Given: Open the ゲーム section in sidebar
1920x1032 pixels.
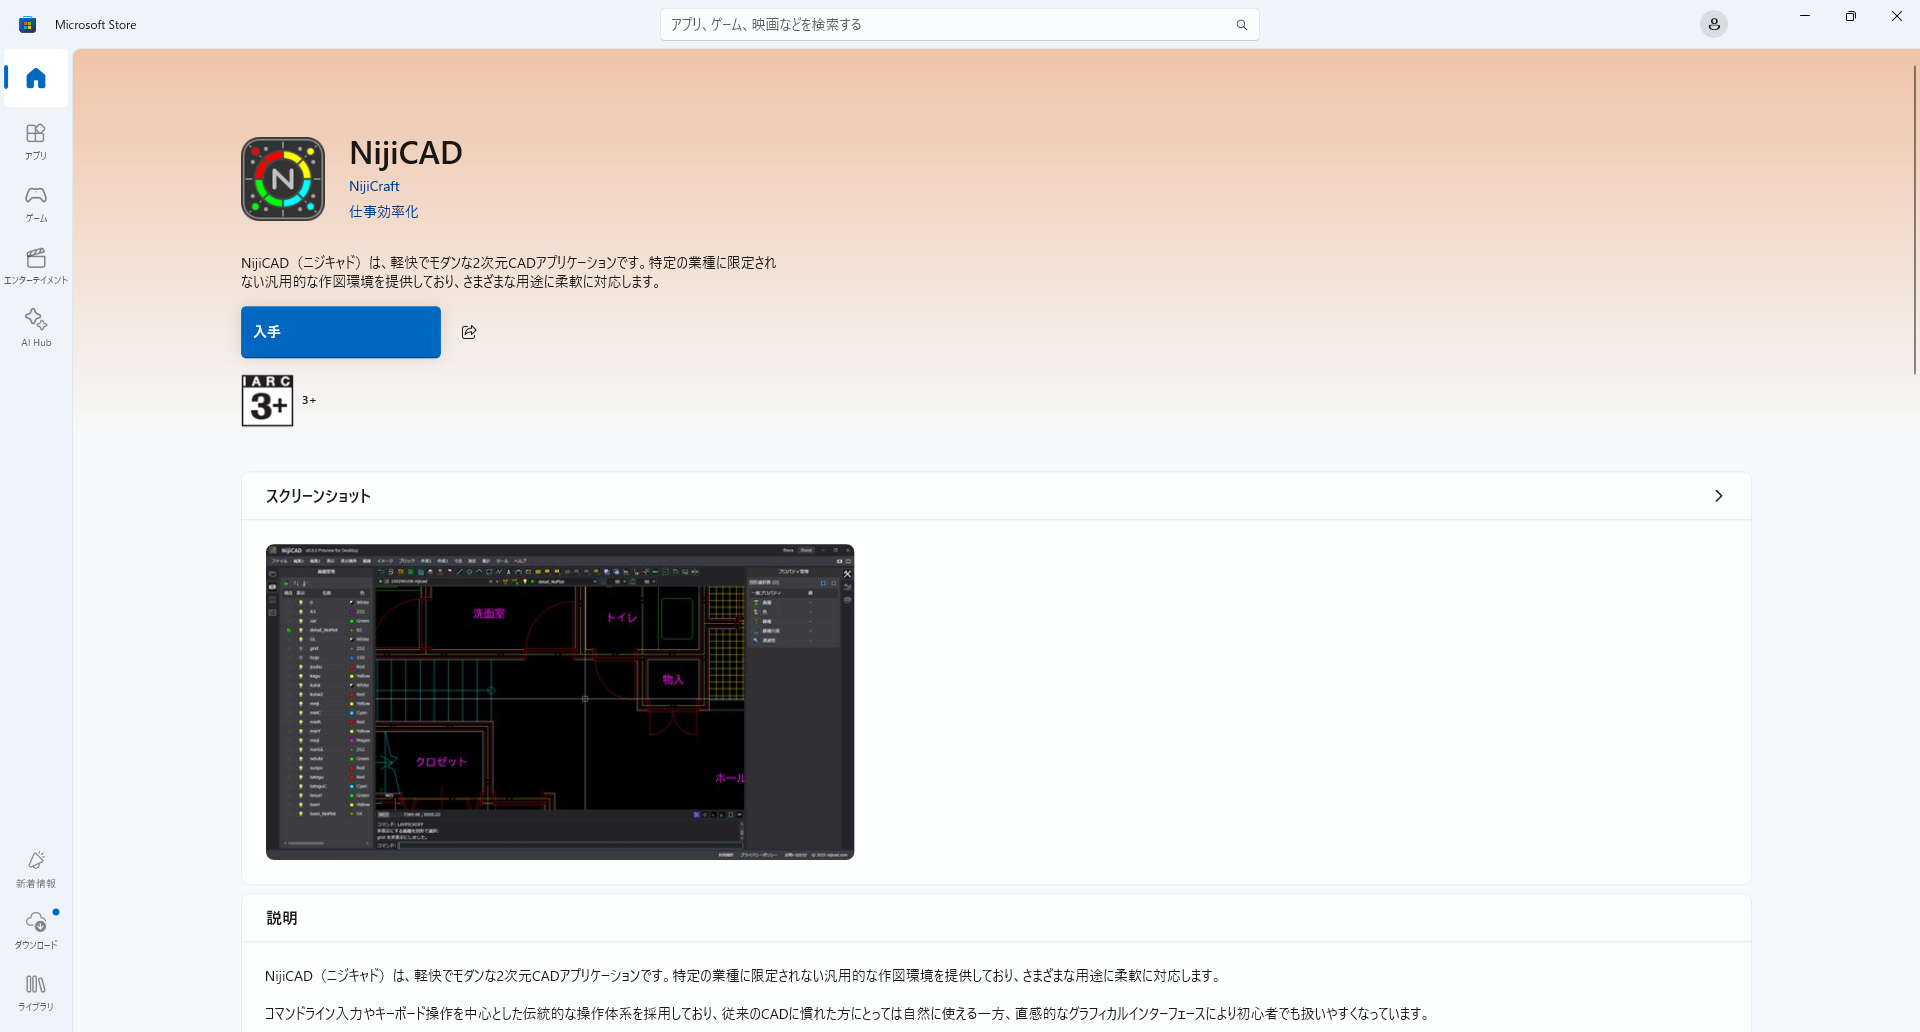Looking at the screenshot, I should tap(36, 203).
